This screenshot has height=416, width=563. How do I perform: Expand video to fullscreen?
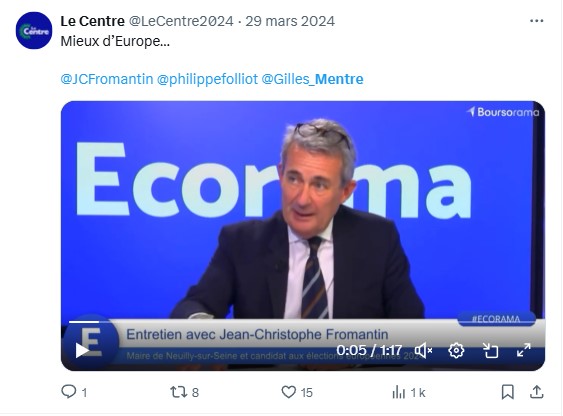(x=524, y=350)
